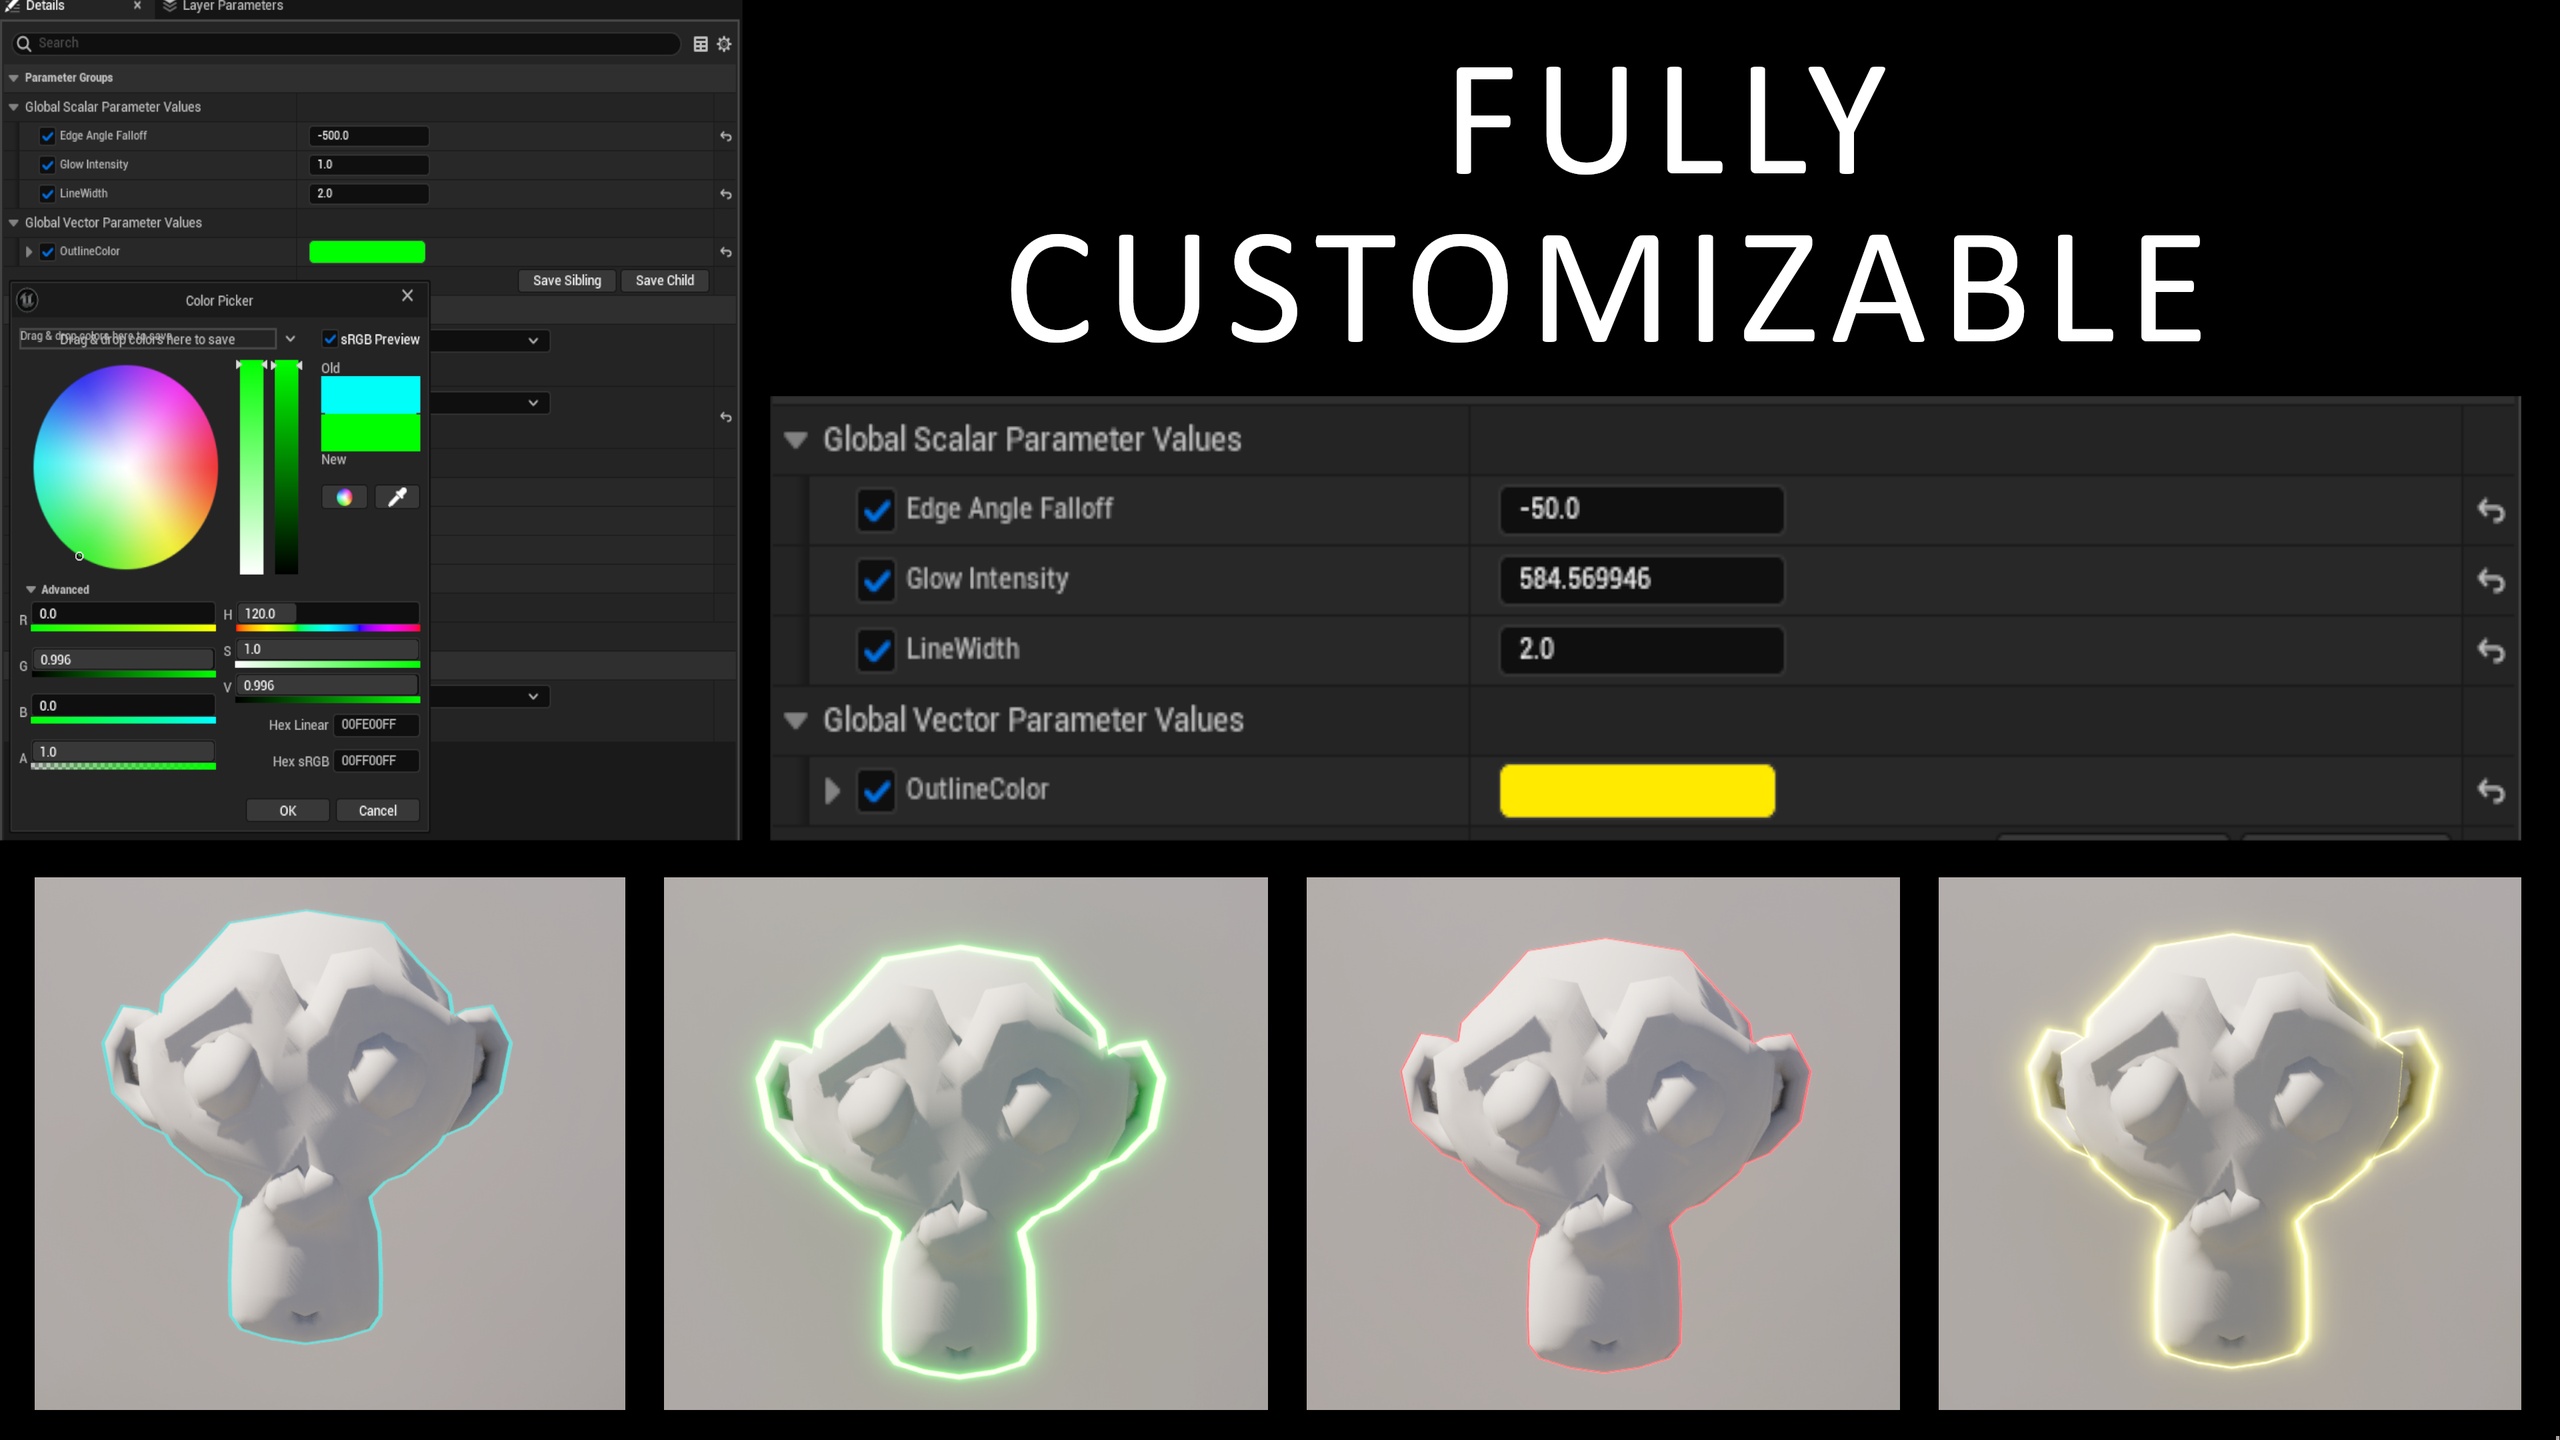The height and width of the screenshot is (1440, 2560).
Task: Toggle Edge Angle Falloff checkbox in small panel
Action: click(47, 136)
